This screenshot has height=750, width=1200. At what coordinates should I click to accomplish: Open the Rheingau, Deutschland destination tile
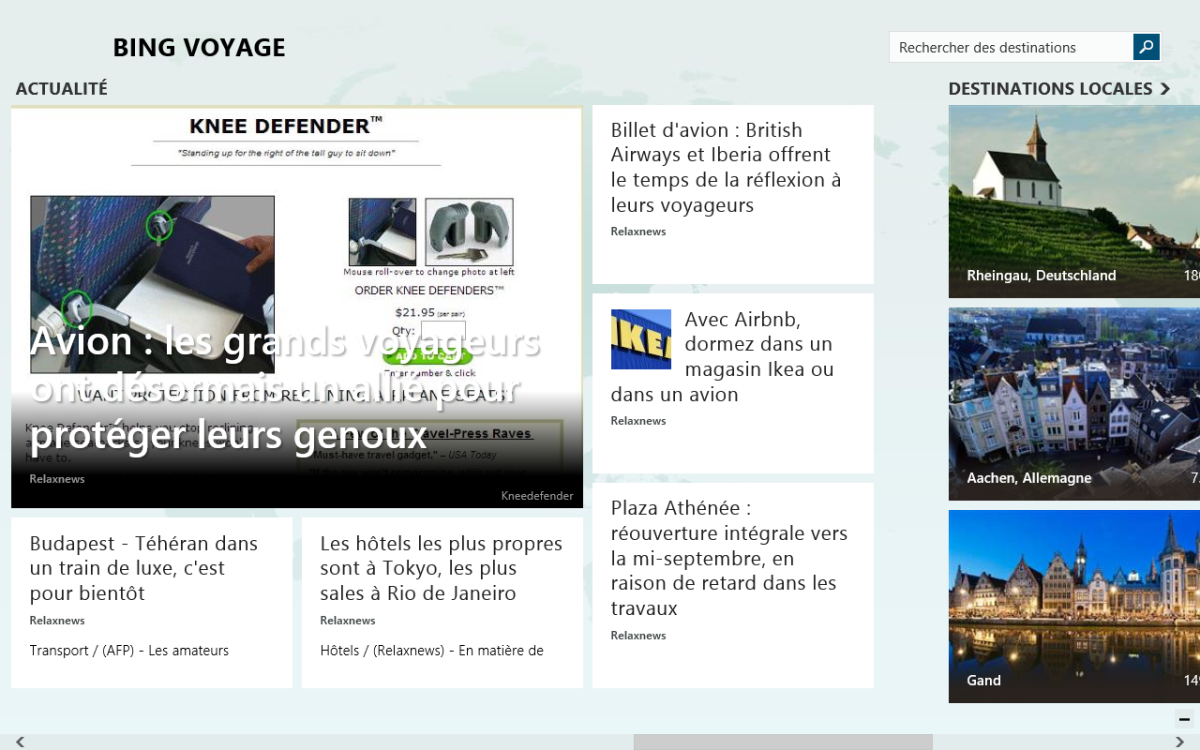pyautogui.click(x=1074, y=201)
